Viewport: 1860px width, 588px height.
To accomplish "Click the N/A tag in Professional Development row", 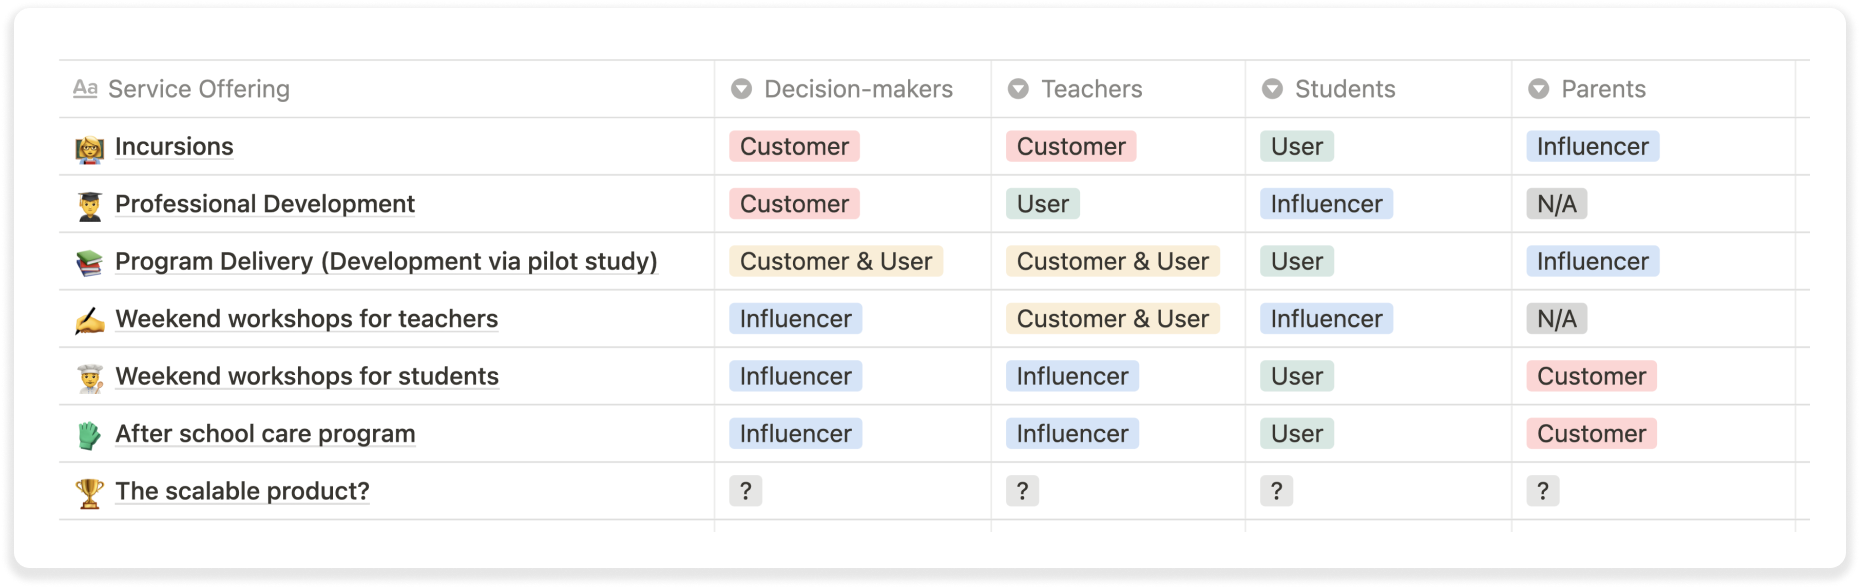I will (x=1556, y=204).
